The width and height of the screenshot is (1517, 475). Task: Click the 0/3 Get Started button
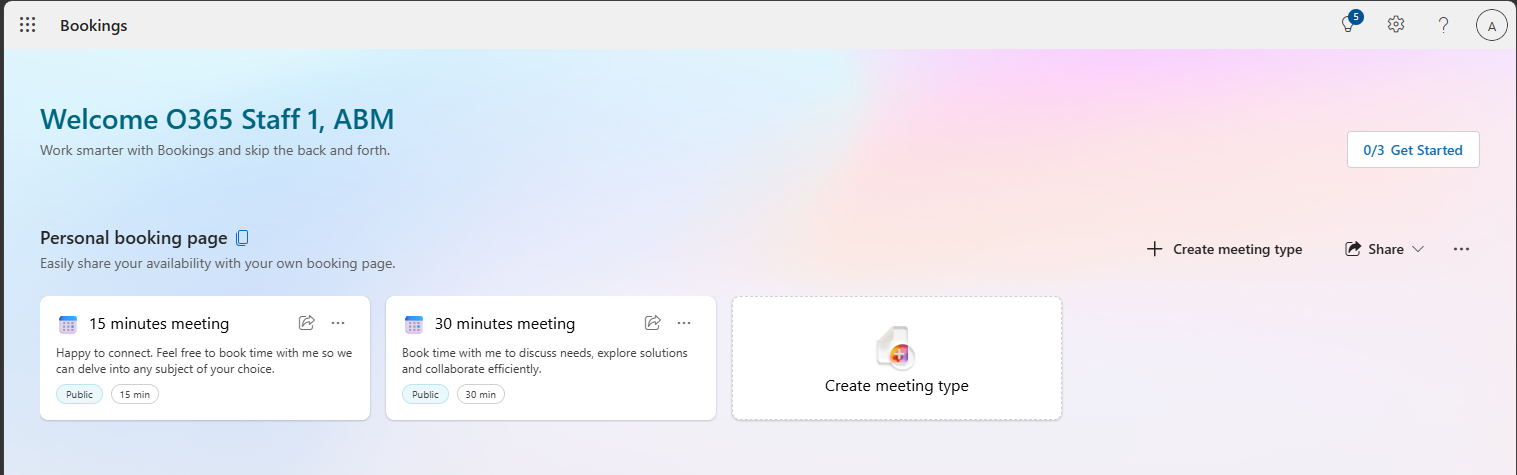(1413, 150)
